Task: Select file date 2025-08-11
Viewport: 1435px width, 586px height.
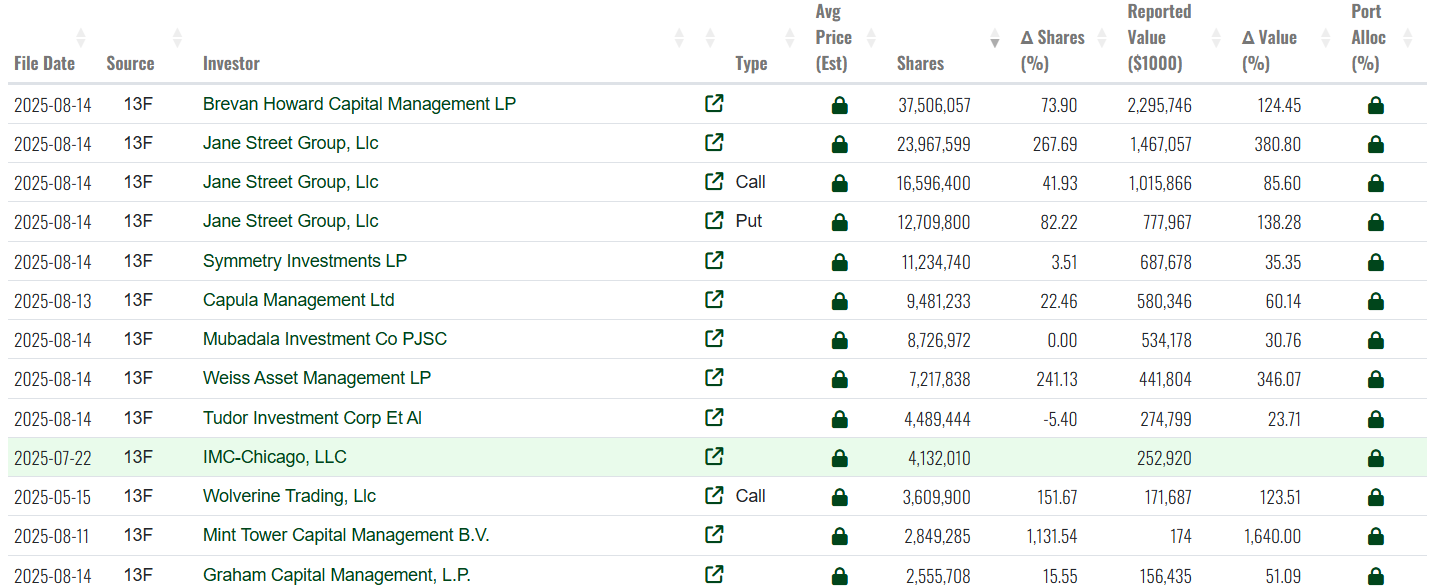Action: tap(52, 536)
